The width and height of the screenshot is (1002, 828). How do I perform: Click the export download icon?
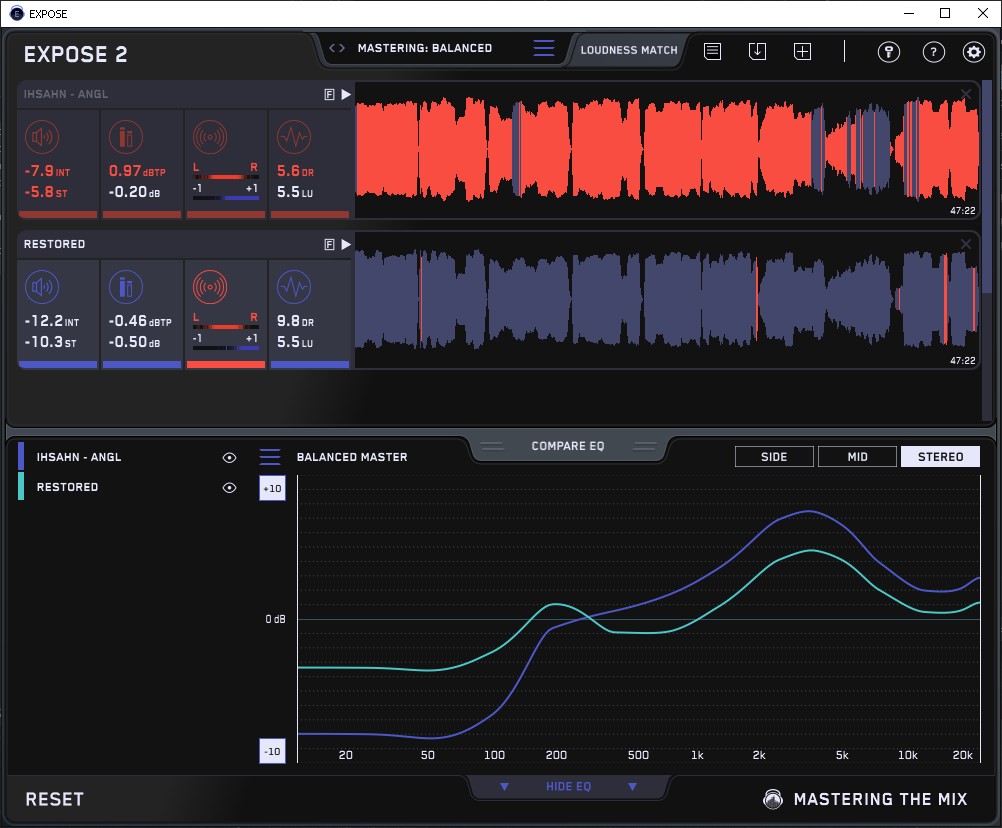tap(757, 51)
